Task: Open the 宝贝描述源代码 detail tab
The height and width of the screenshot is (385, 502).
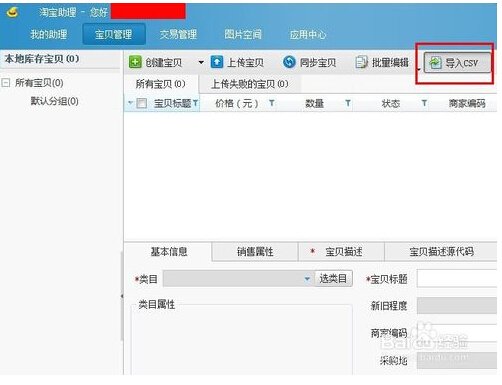Action: point(441,252)
